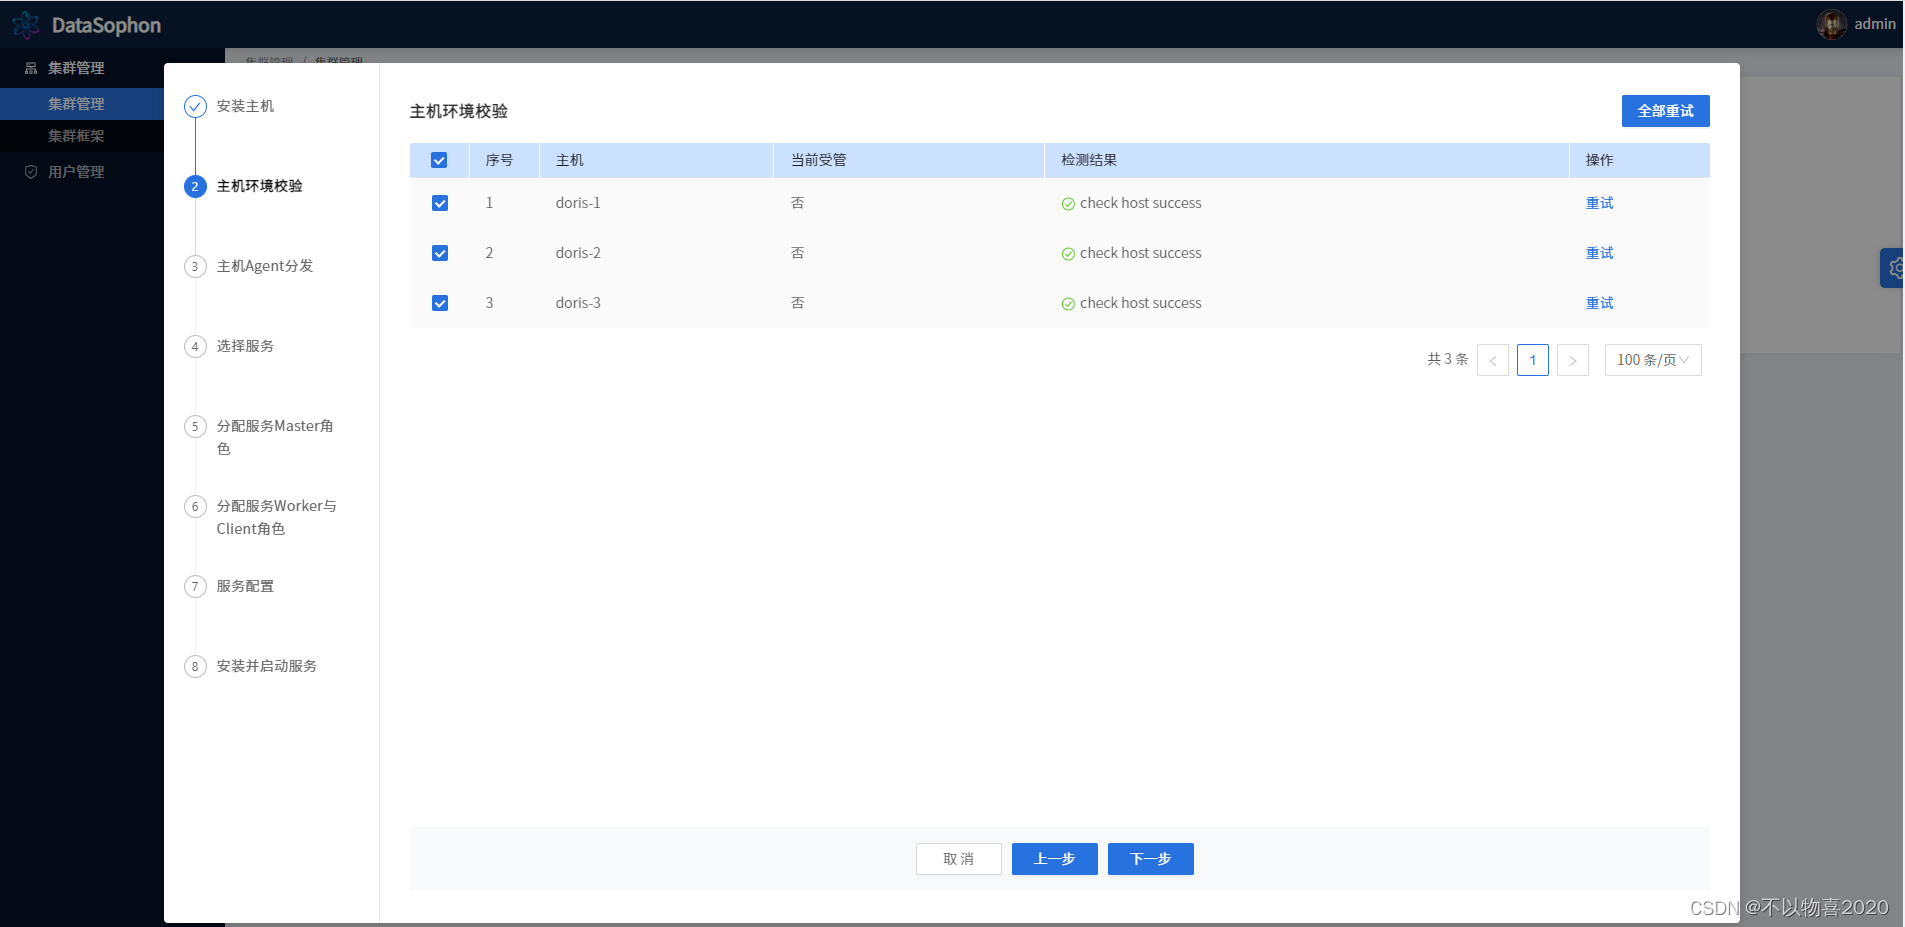Image resolution: width=1905 pixels, height=927 pixels.
Task: Click the completed checkmark for 安装主机 step
Action: 195,106
